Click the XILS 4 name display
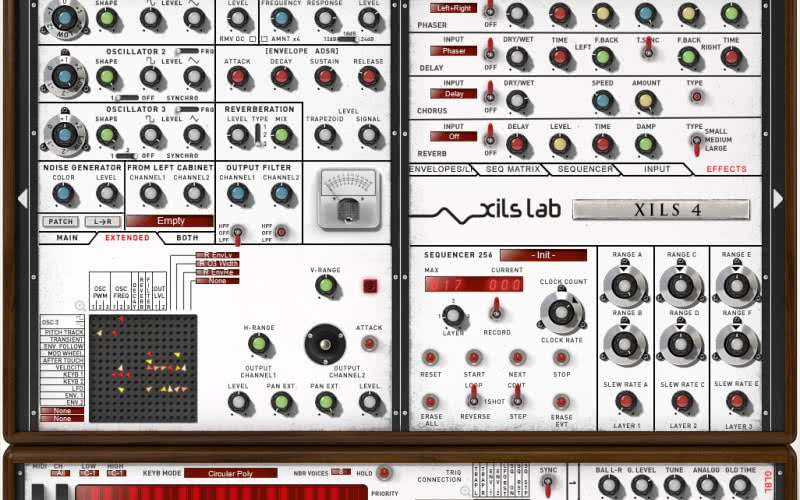Image resolution: width=800 pixels, height=500 pixels. click(661, 210)
